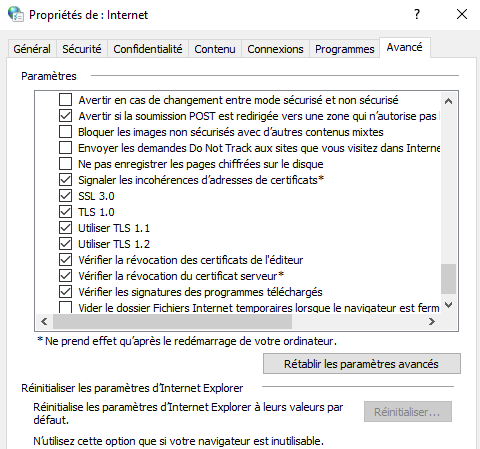Enable Bloquer les images non sécurisés option

65,132
